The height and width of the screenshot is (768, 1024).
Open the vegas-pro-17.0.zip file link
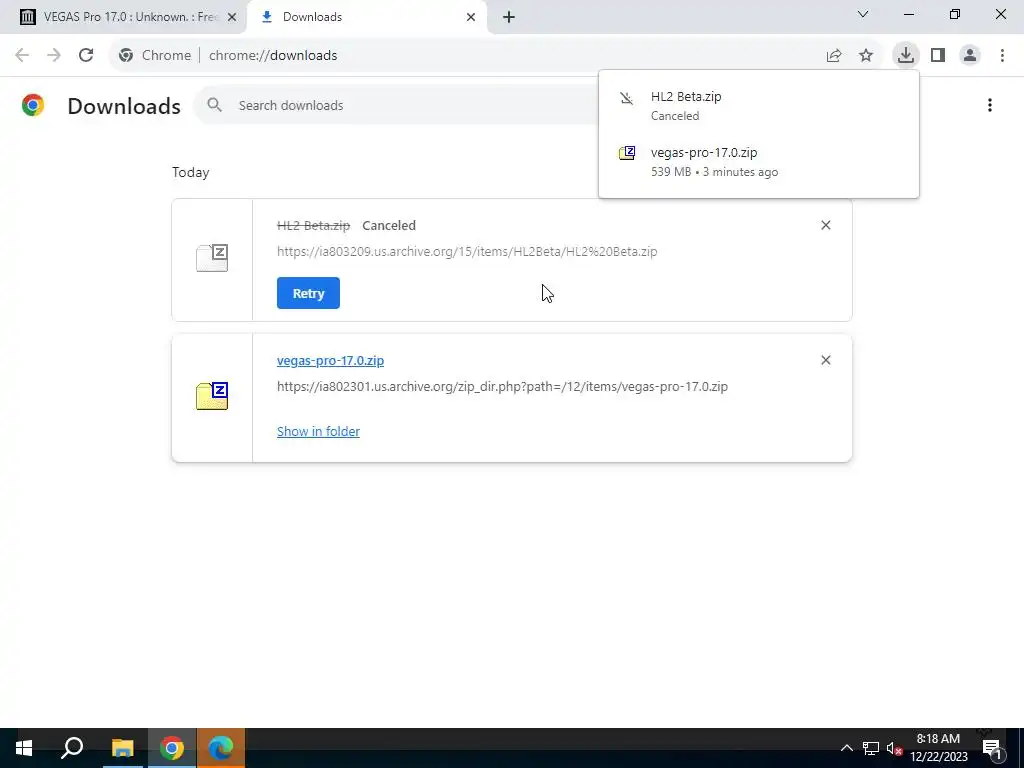pos(330,360)
